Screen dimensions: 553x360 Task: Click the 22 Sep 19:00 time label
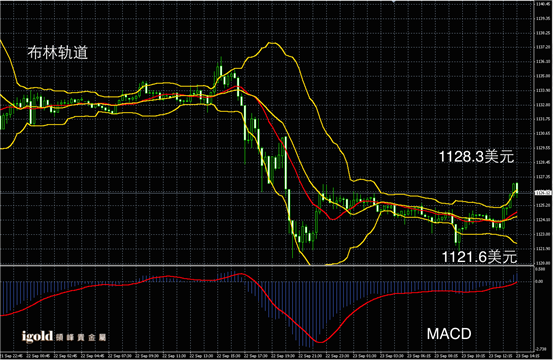click(x=283, y=356)
